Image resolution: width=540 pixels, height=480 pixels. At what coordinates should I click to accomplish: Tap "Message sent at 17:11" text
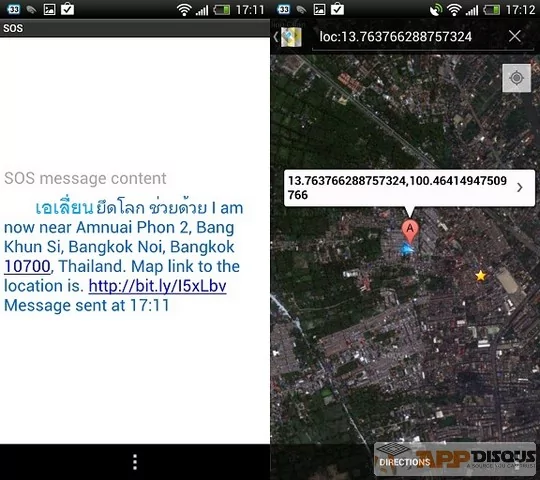[86, 305]
